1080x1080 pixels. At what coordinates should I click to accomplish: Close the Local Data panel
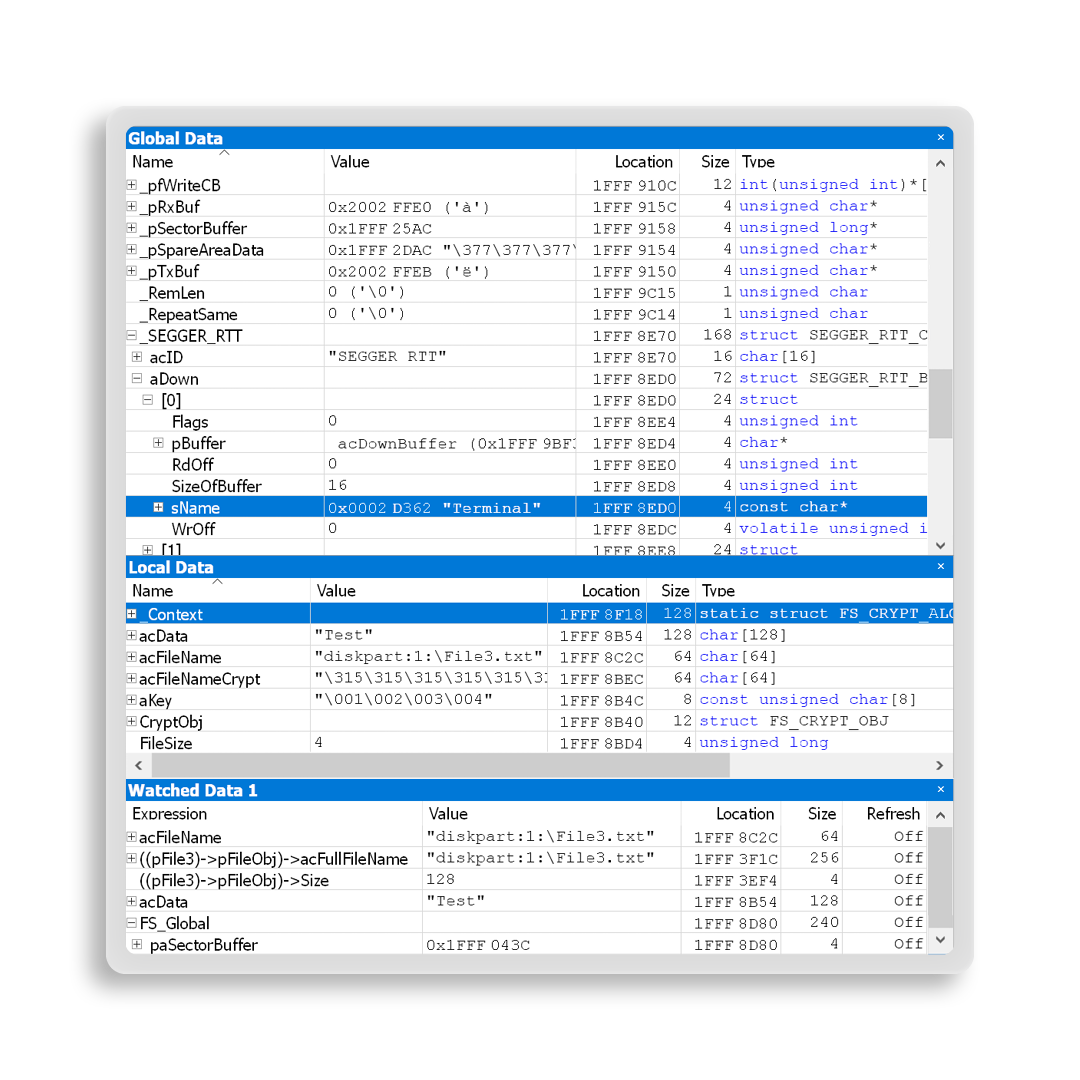tap(940, 567)
